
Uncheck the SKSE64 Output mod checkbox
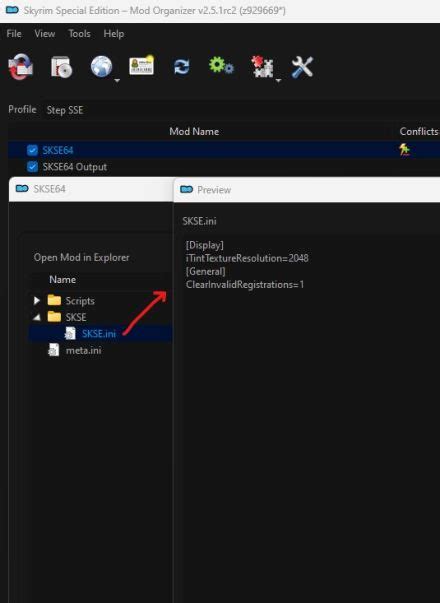coord(33,167)
